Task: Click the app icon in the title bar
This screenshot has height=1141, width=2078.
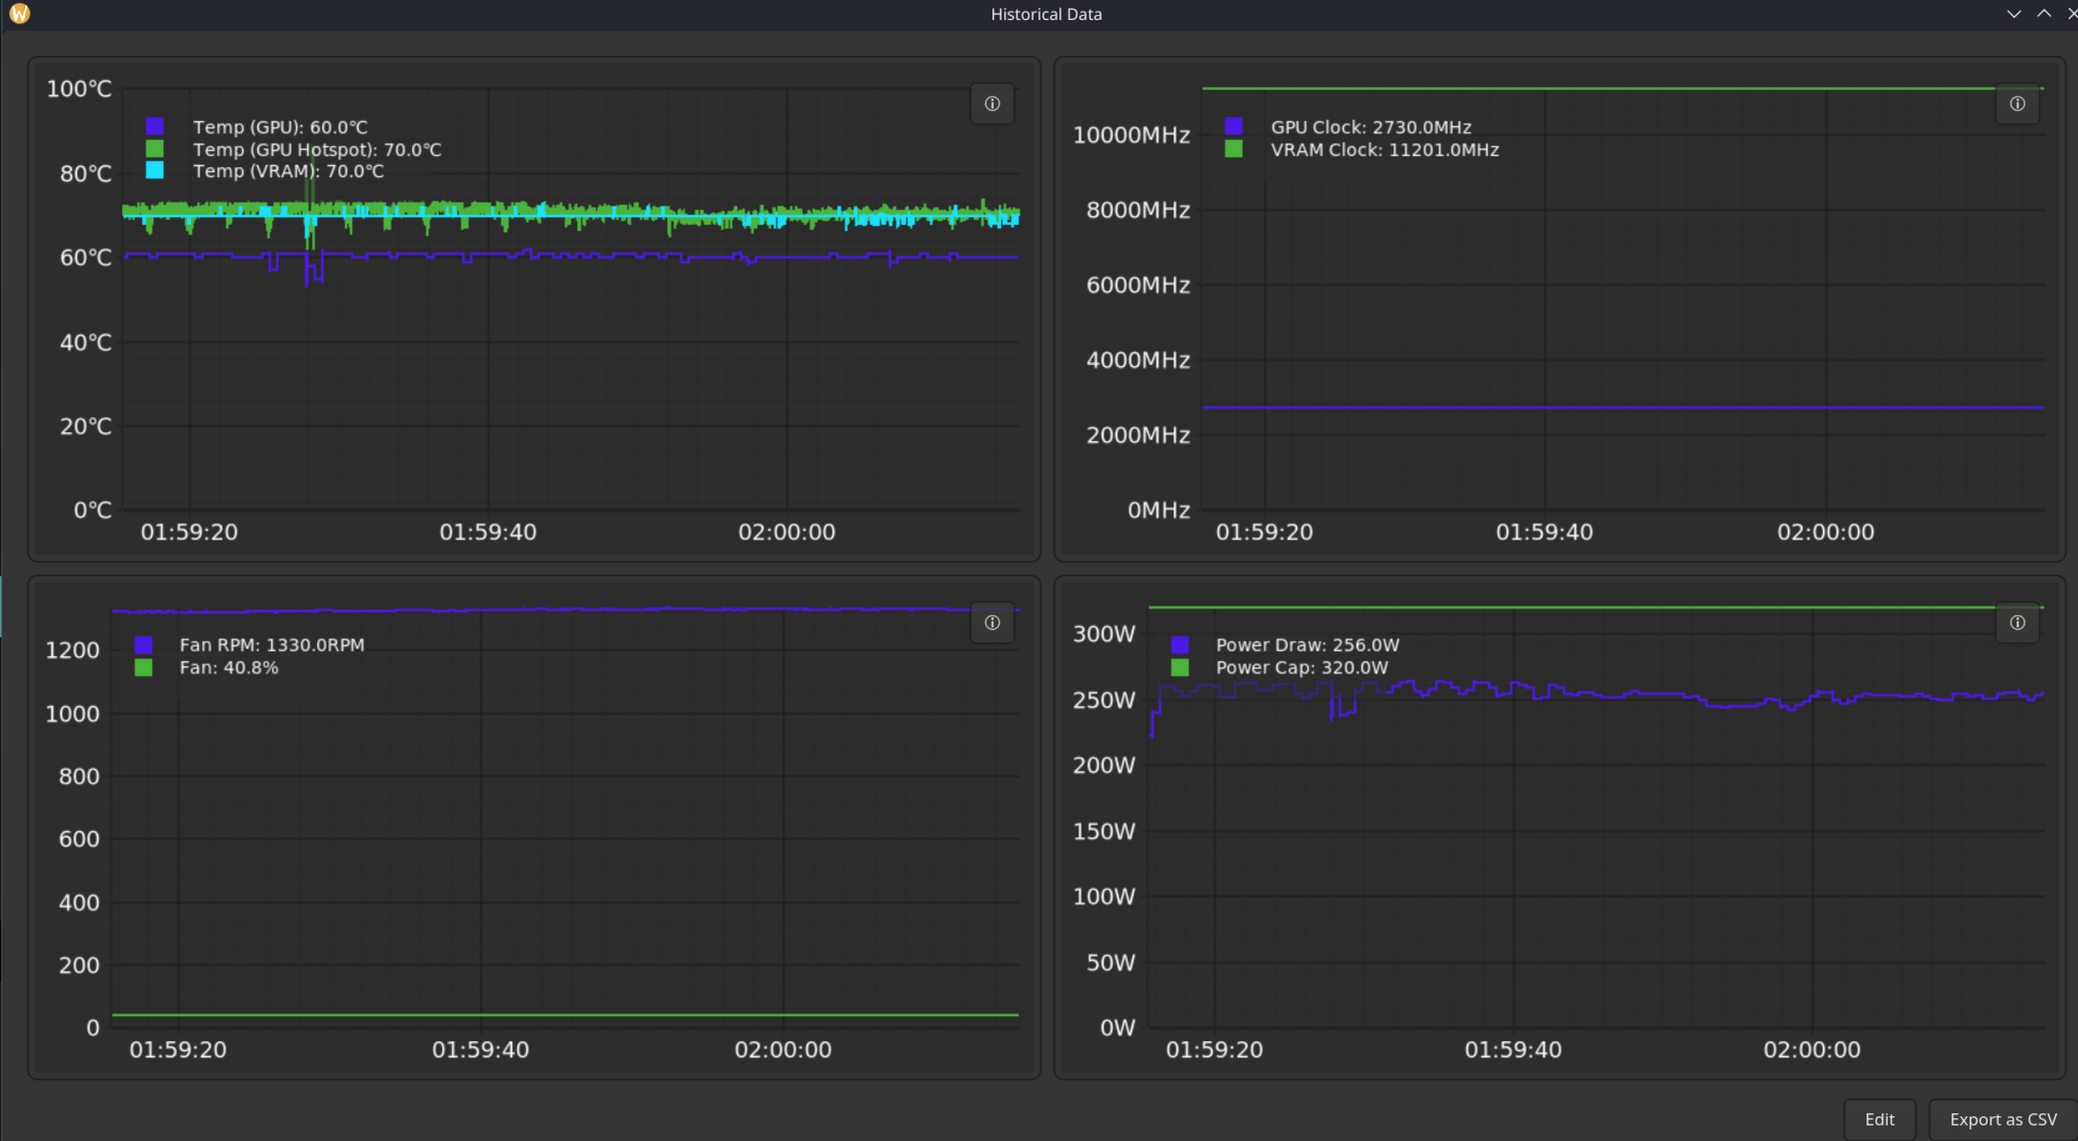Action: click(x=19, y=13)
